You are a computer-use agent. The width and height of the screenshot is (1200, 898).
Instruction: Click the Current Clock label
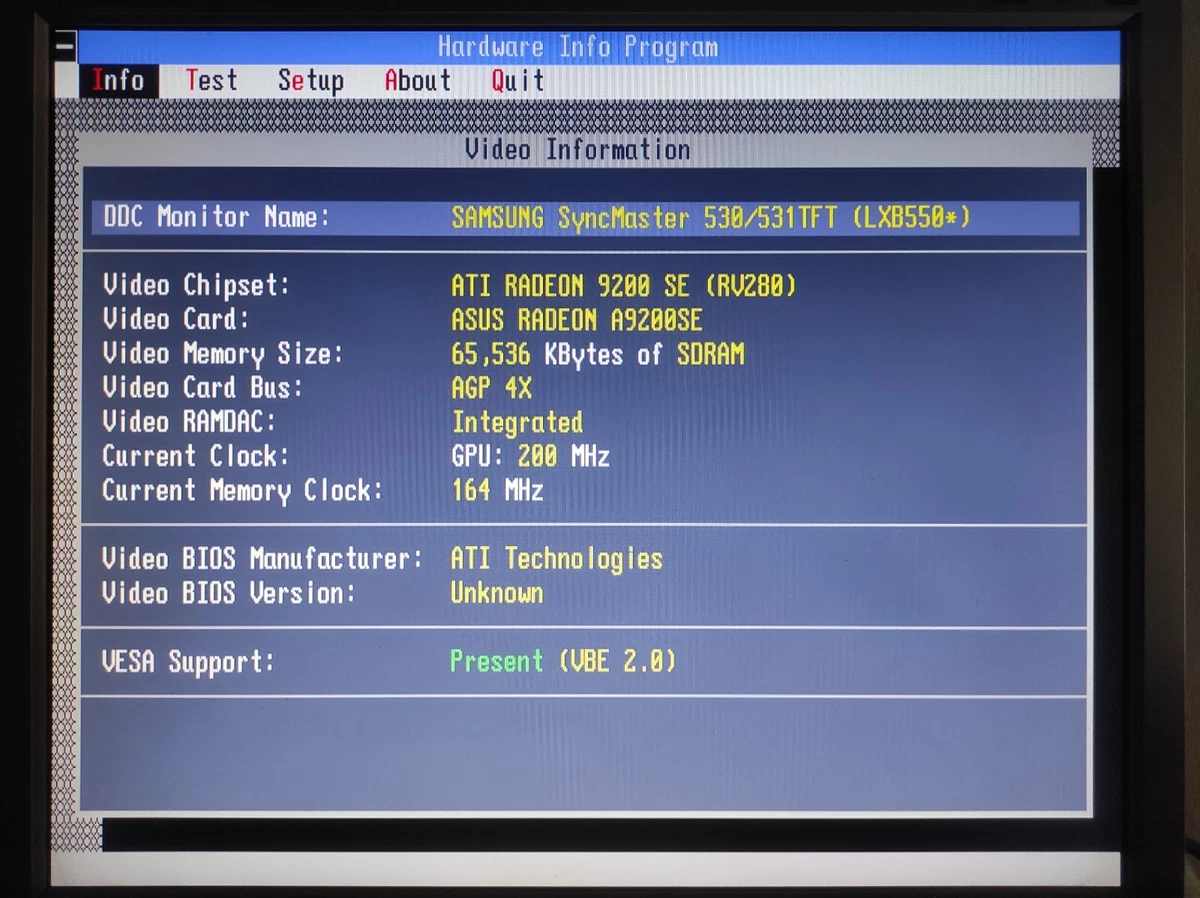(x=196, y=456)
